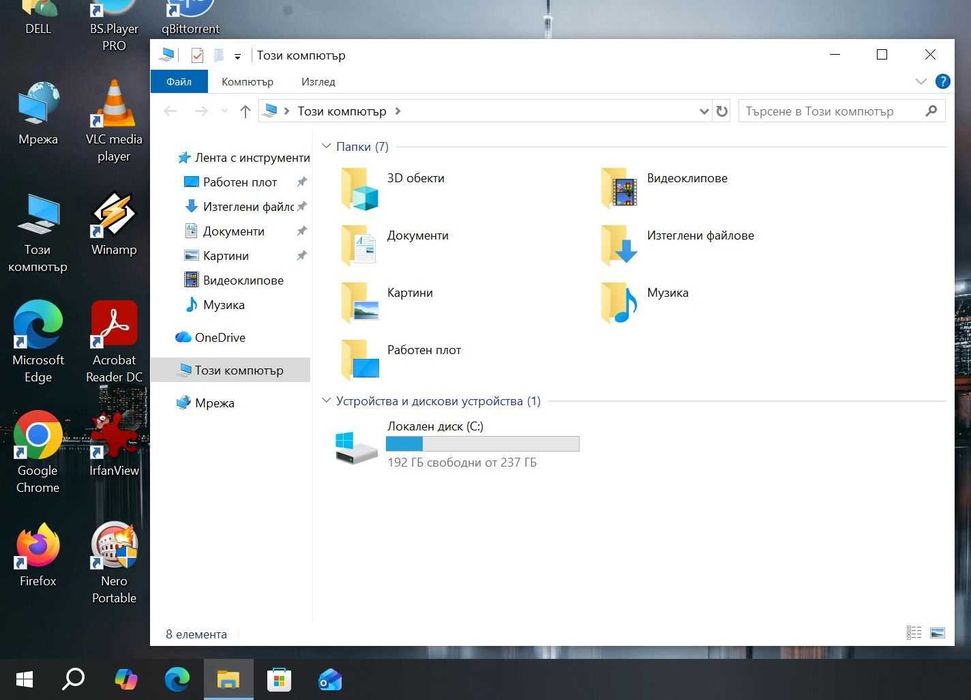Collapse the Папки (7) group
This screenshot has height=700, width=971.
326,146
